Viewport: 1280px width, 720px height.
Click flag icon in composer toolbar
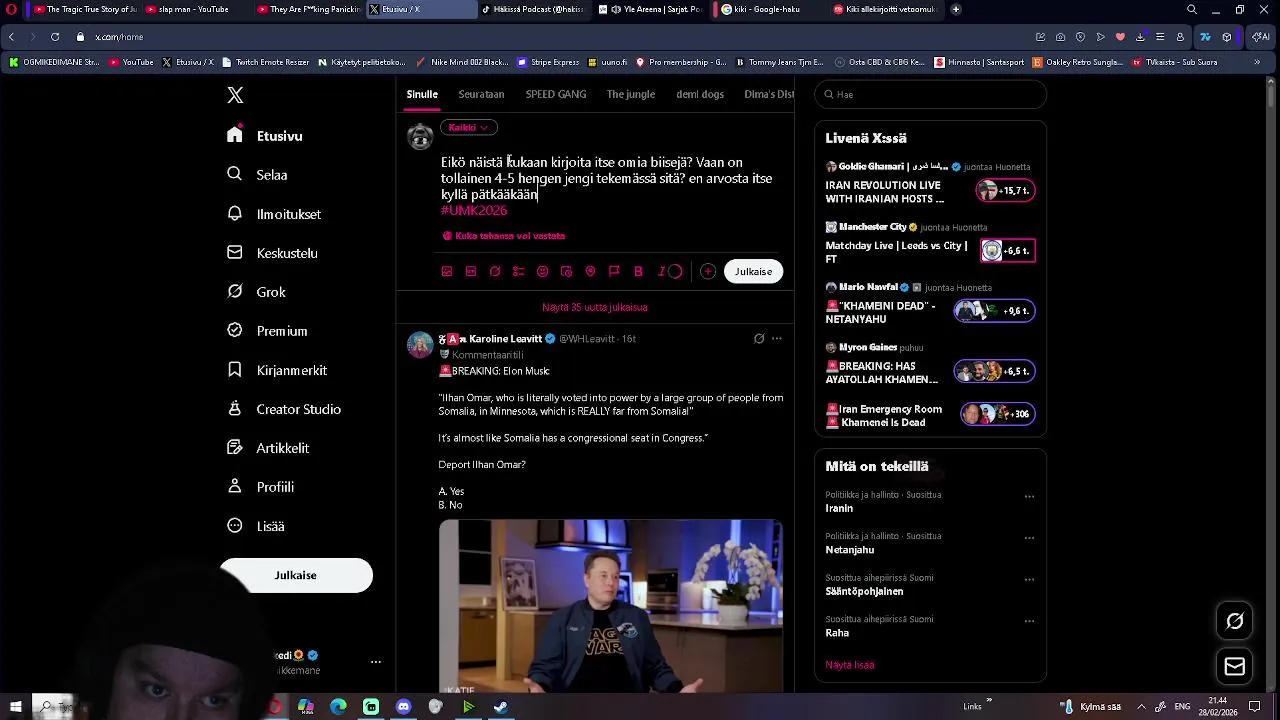pos(614,271)
